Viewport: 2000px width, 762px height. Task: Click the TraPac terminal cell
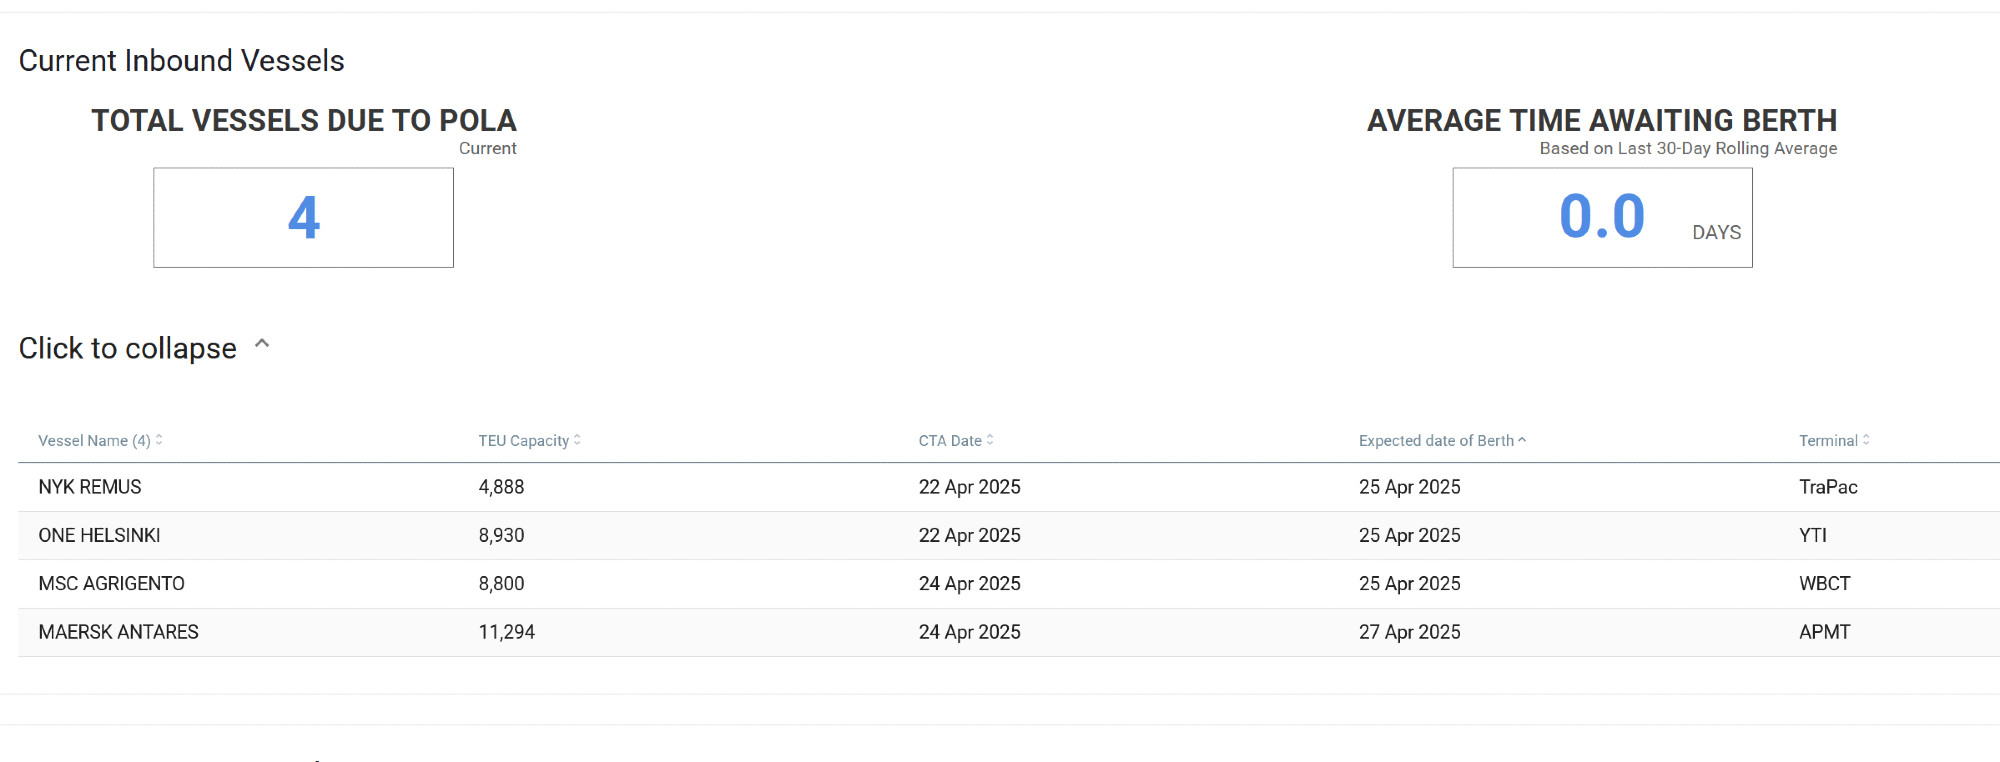coord(1828,487)
